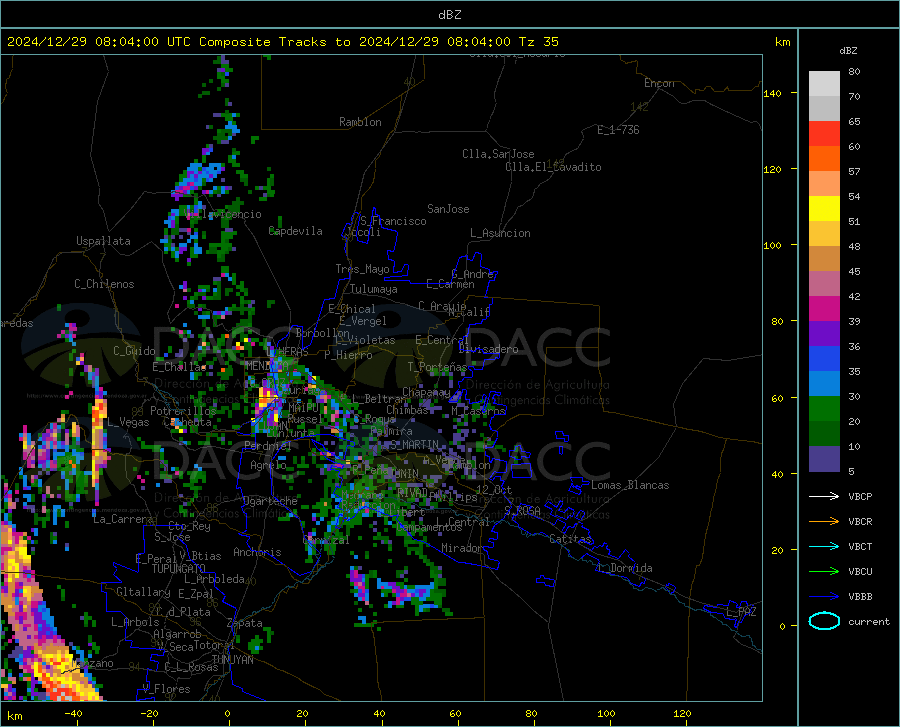Click the blue VBBB arrow in legend
This screenshot has height=727, width=900.
pos(824,596)
